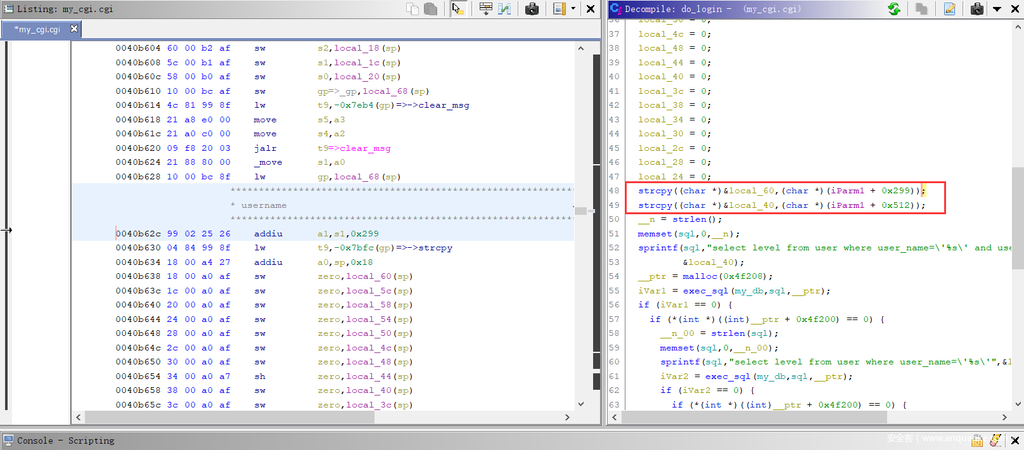Open the Decompile panel dropdown menu
The image size is (1024, 450).
(996, 9)
